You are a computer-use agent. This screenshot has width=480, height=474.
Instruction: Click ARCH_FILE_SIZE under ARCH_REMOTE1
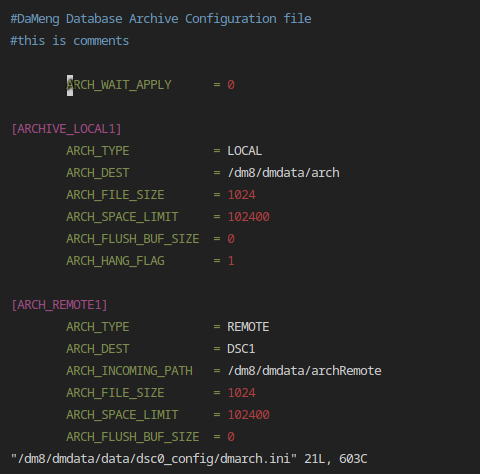point(115,393)
